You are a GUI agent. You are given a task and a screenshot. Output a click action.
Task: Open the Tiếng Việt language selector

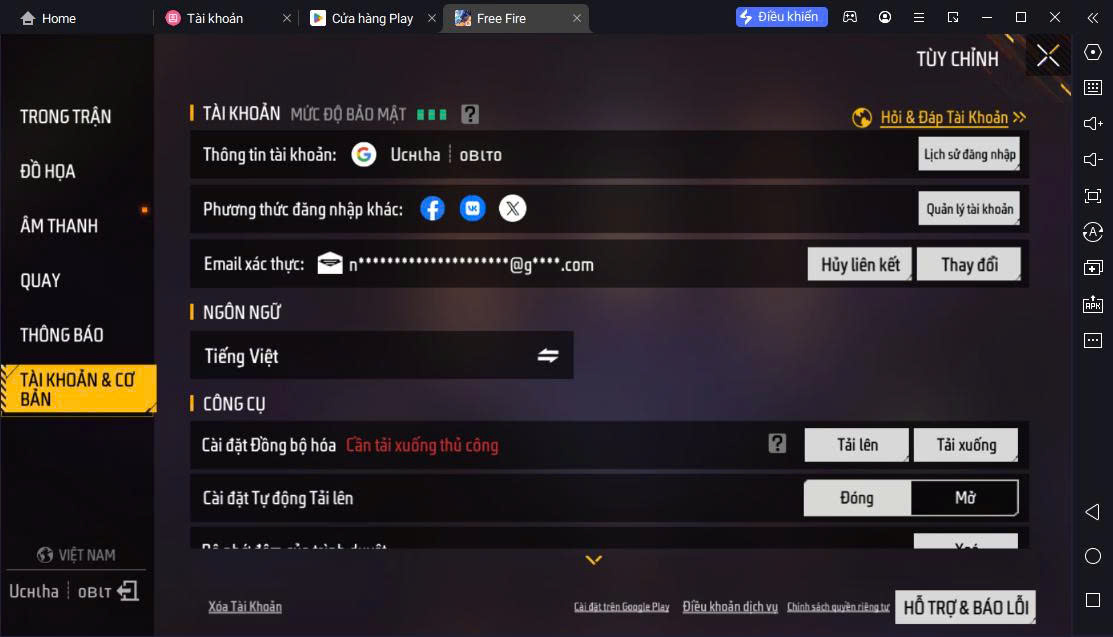(x=382, y=355)
